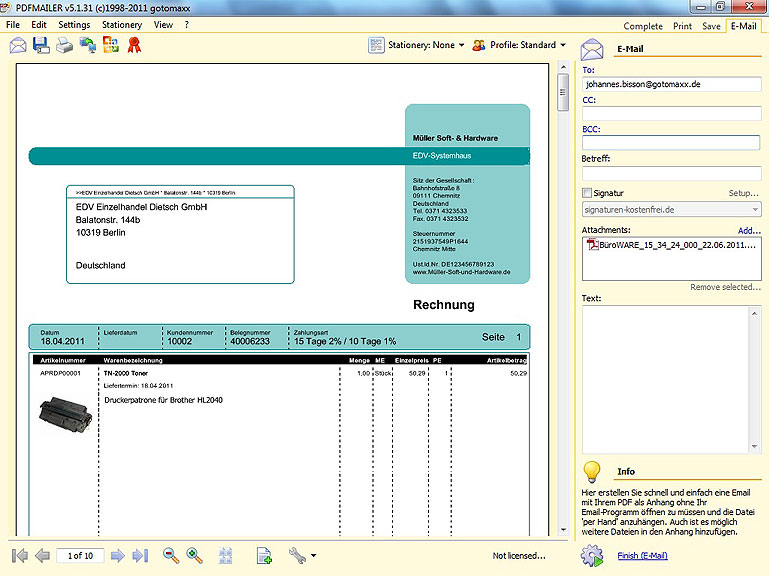
Task: Click Kundennummer value 10002
Action: pos(179,341)
